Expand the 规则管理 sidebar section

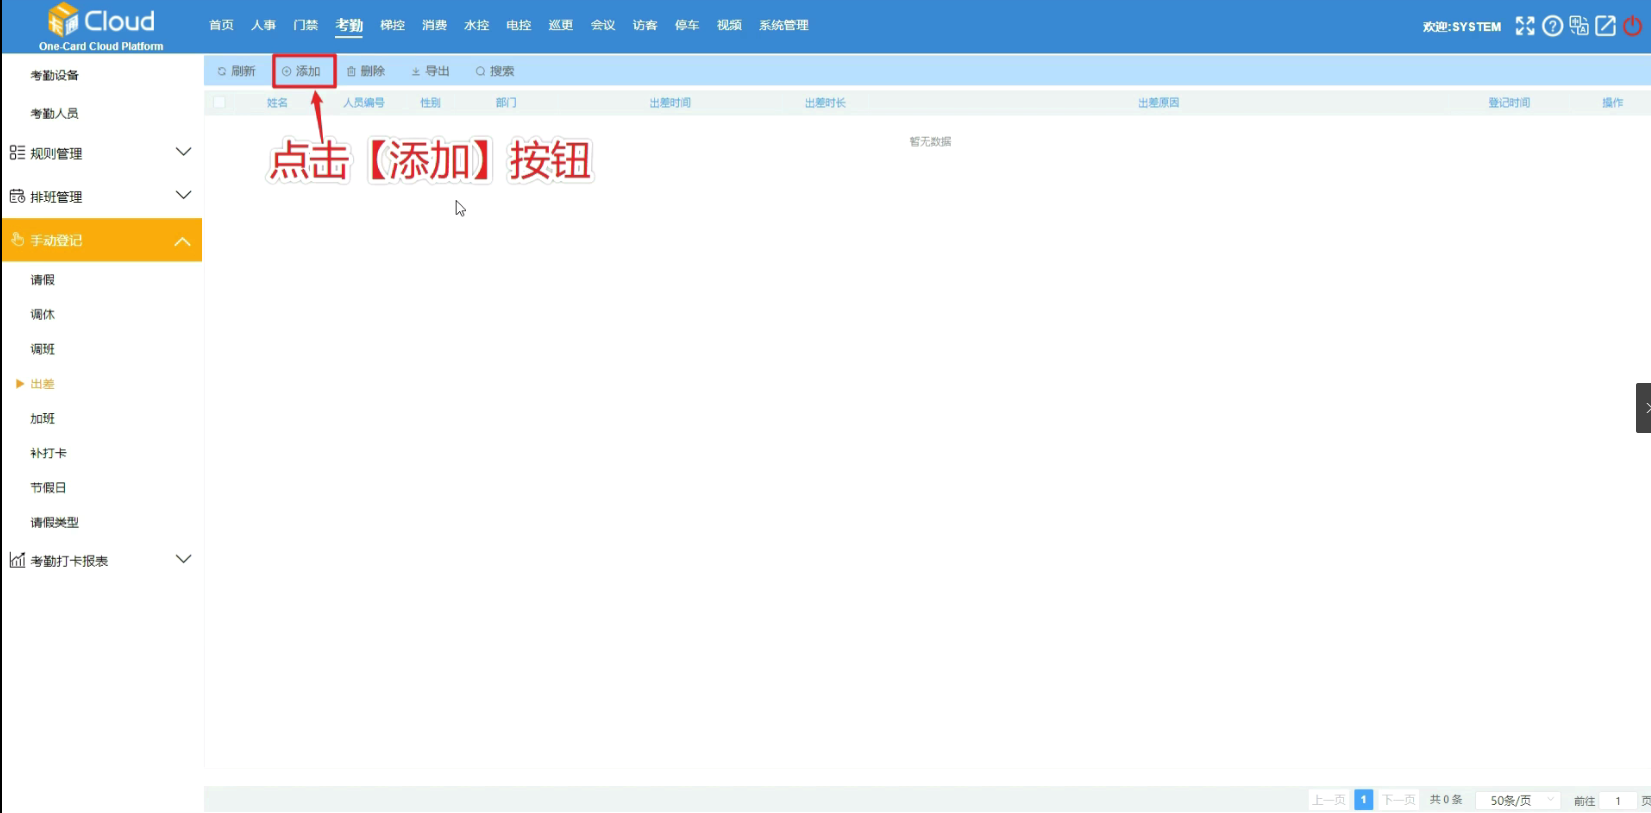click(100, 153)
